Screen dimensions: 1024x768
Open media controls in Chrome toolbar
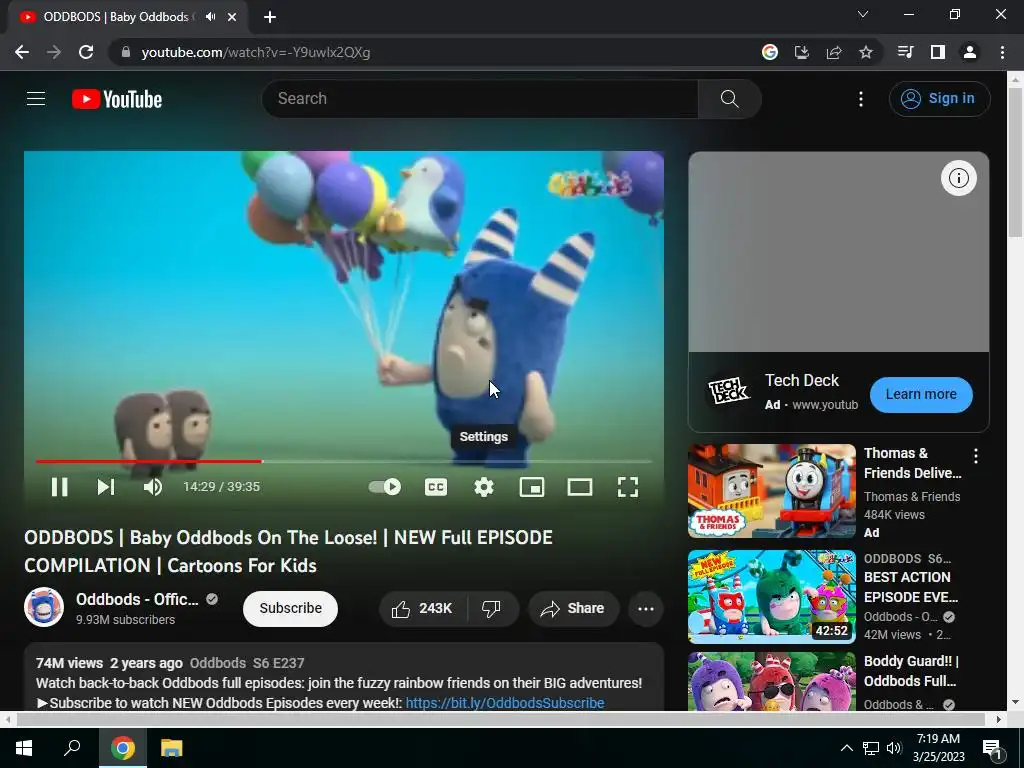(x=905, y=52)
